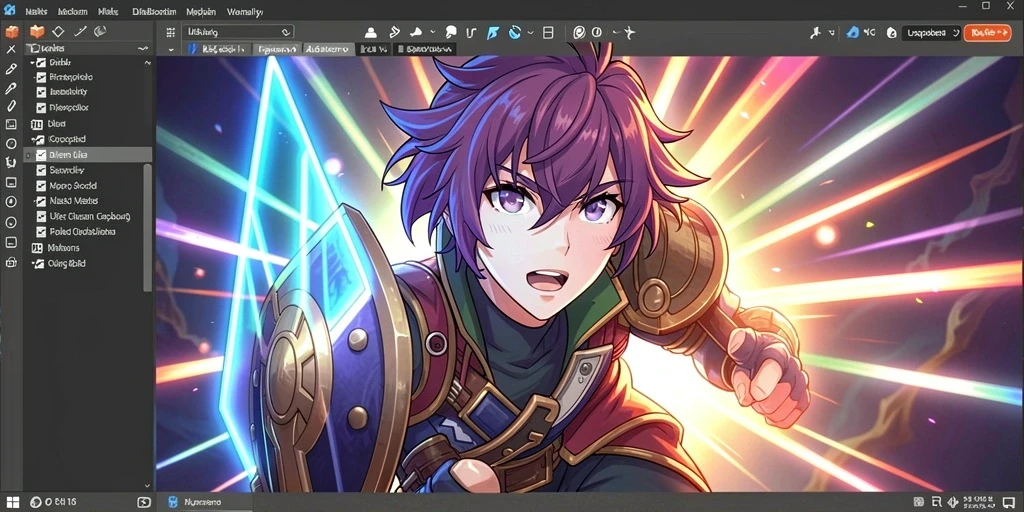Open the dropdown arrow beside the pin icon
1024x512 pixels.
click(x=831, y=32)
